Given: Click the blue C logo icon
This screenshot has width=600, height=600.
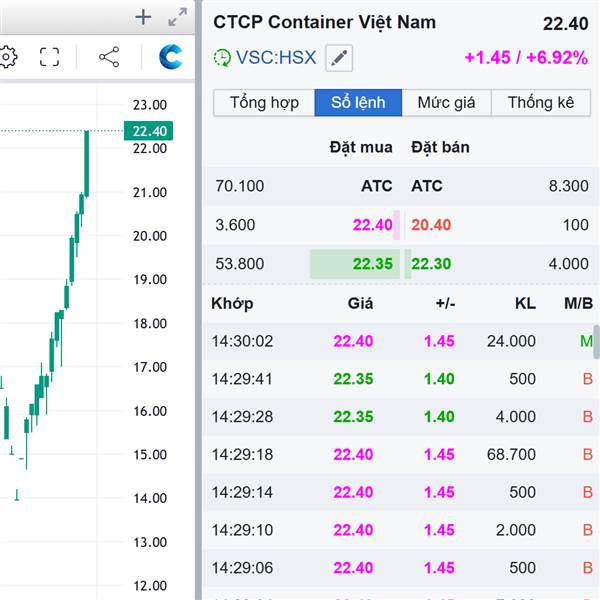Looking at the screenshot, I should point(170,57).
